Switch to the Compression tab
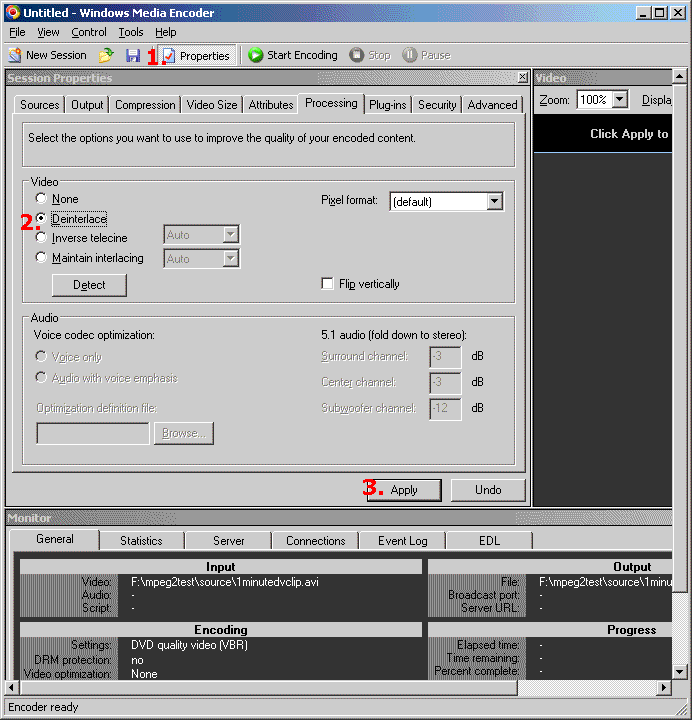Image resolution: width=692 pixels, height=720 pixels. click(x=145, y=105)
